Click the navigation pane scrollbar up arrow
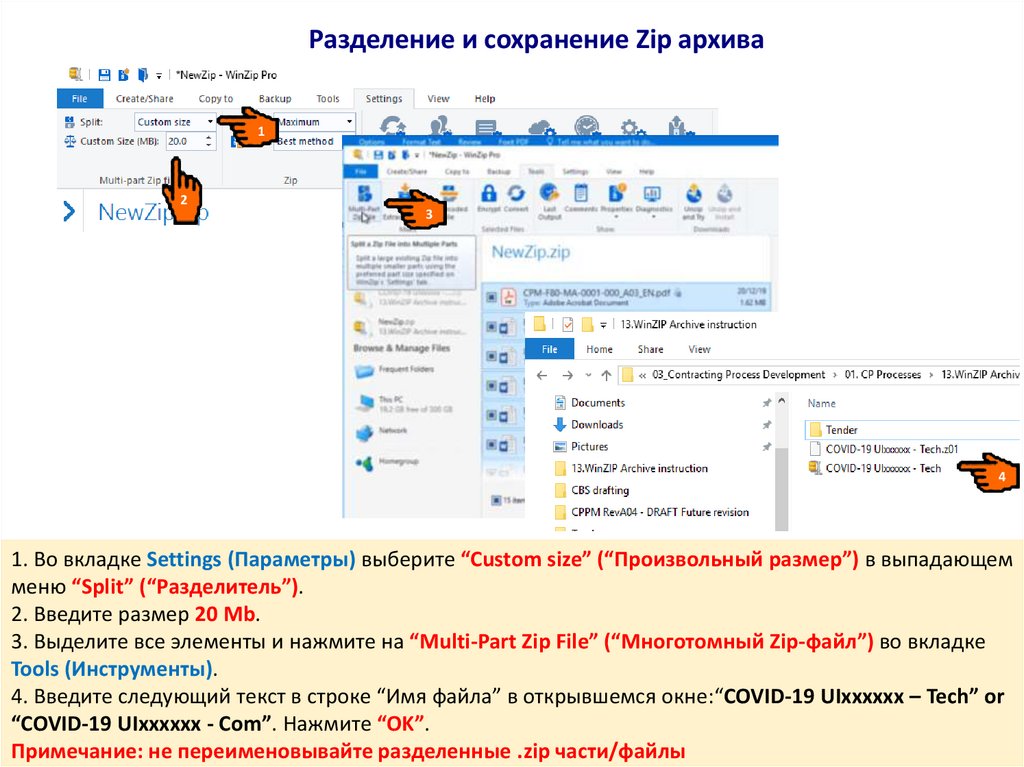1024x767 pixels. [782, 400]
